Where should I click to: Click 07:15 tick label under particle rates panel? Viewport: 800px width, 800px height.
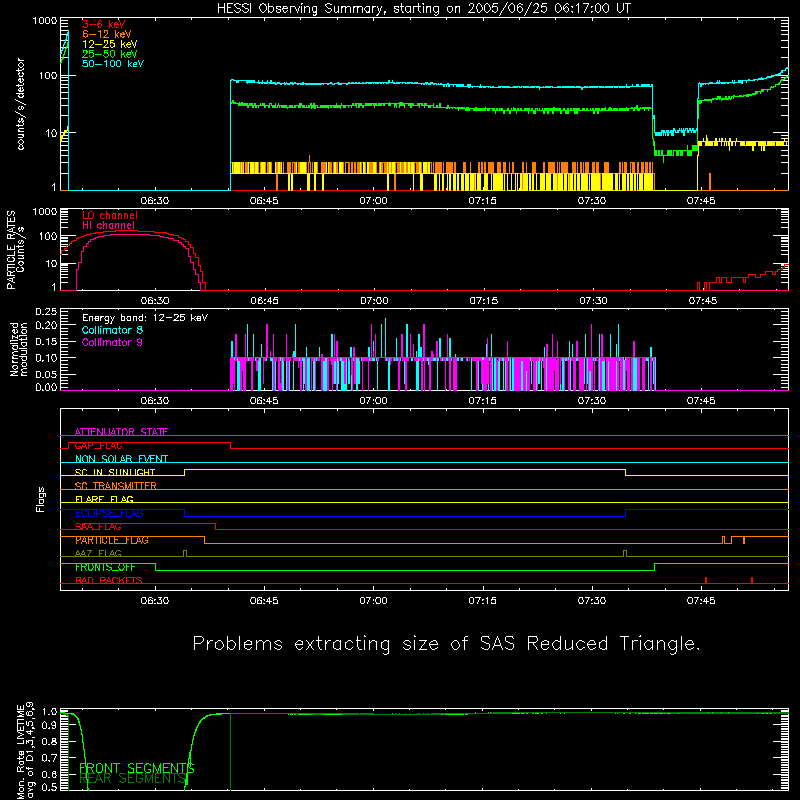tap(483, 301)
